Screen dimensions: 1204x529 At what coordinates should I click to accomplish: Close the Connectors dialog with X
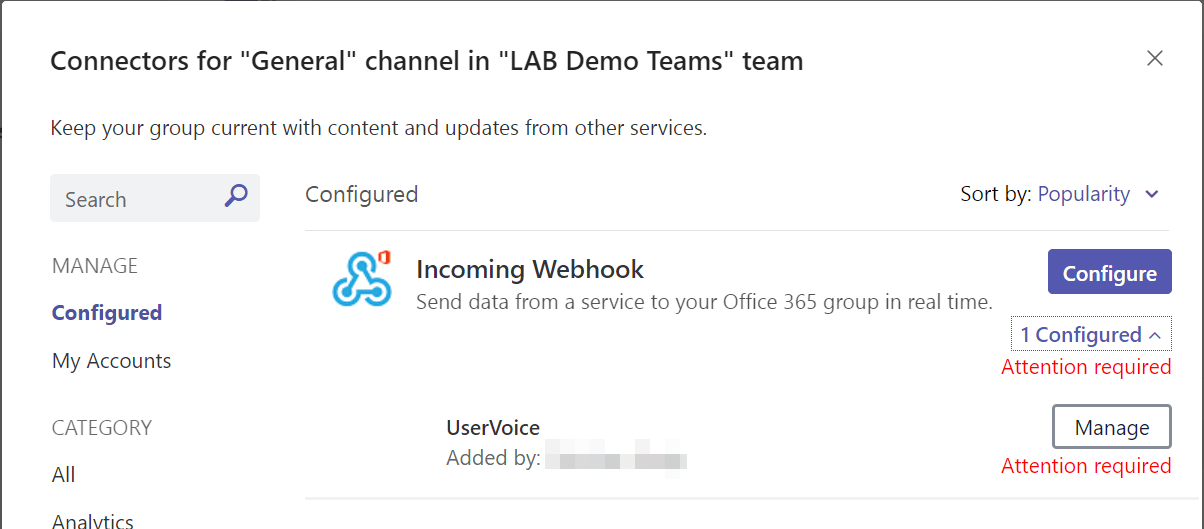point(1155,58)
